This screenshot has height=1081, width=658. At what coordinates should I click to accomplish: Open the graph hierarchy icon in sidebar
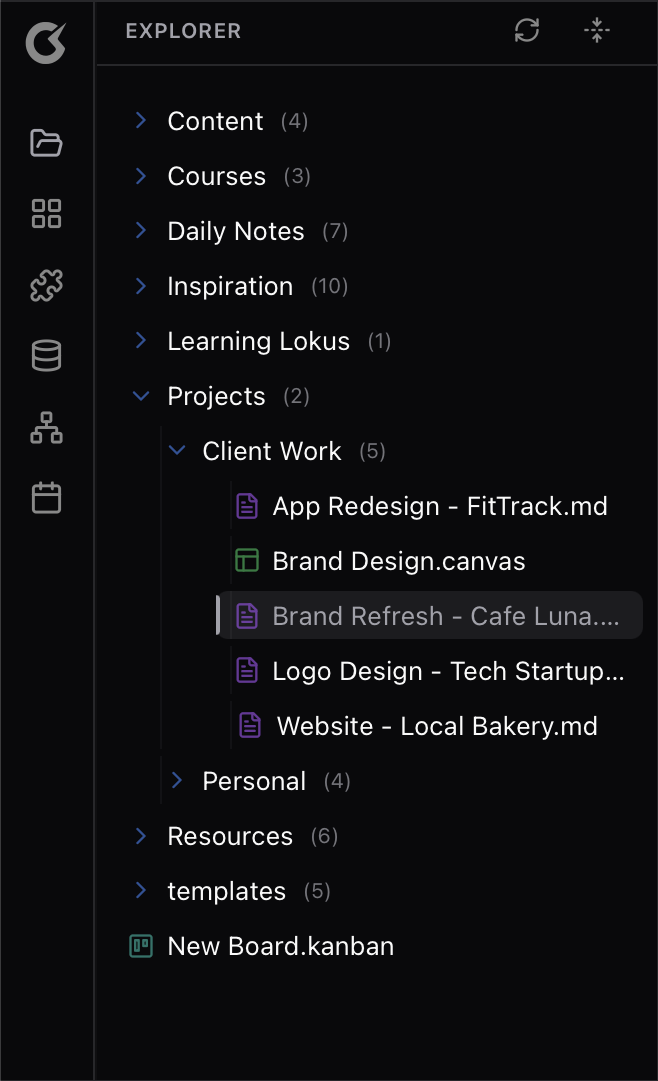pyautogui.click(x=47, y=427)
